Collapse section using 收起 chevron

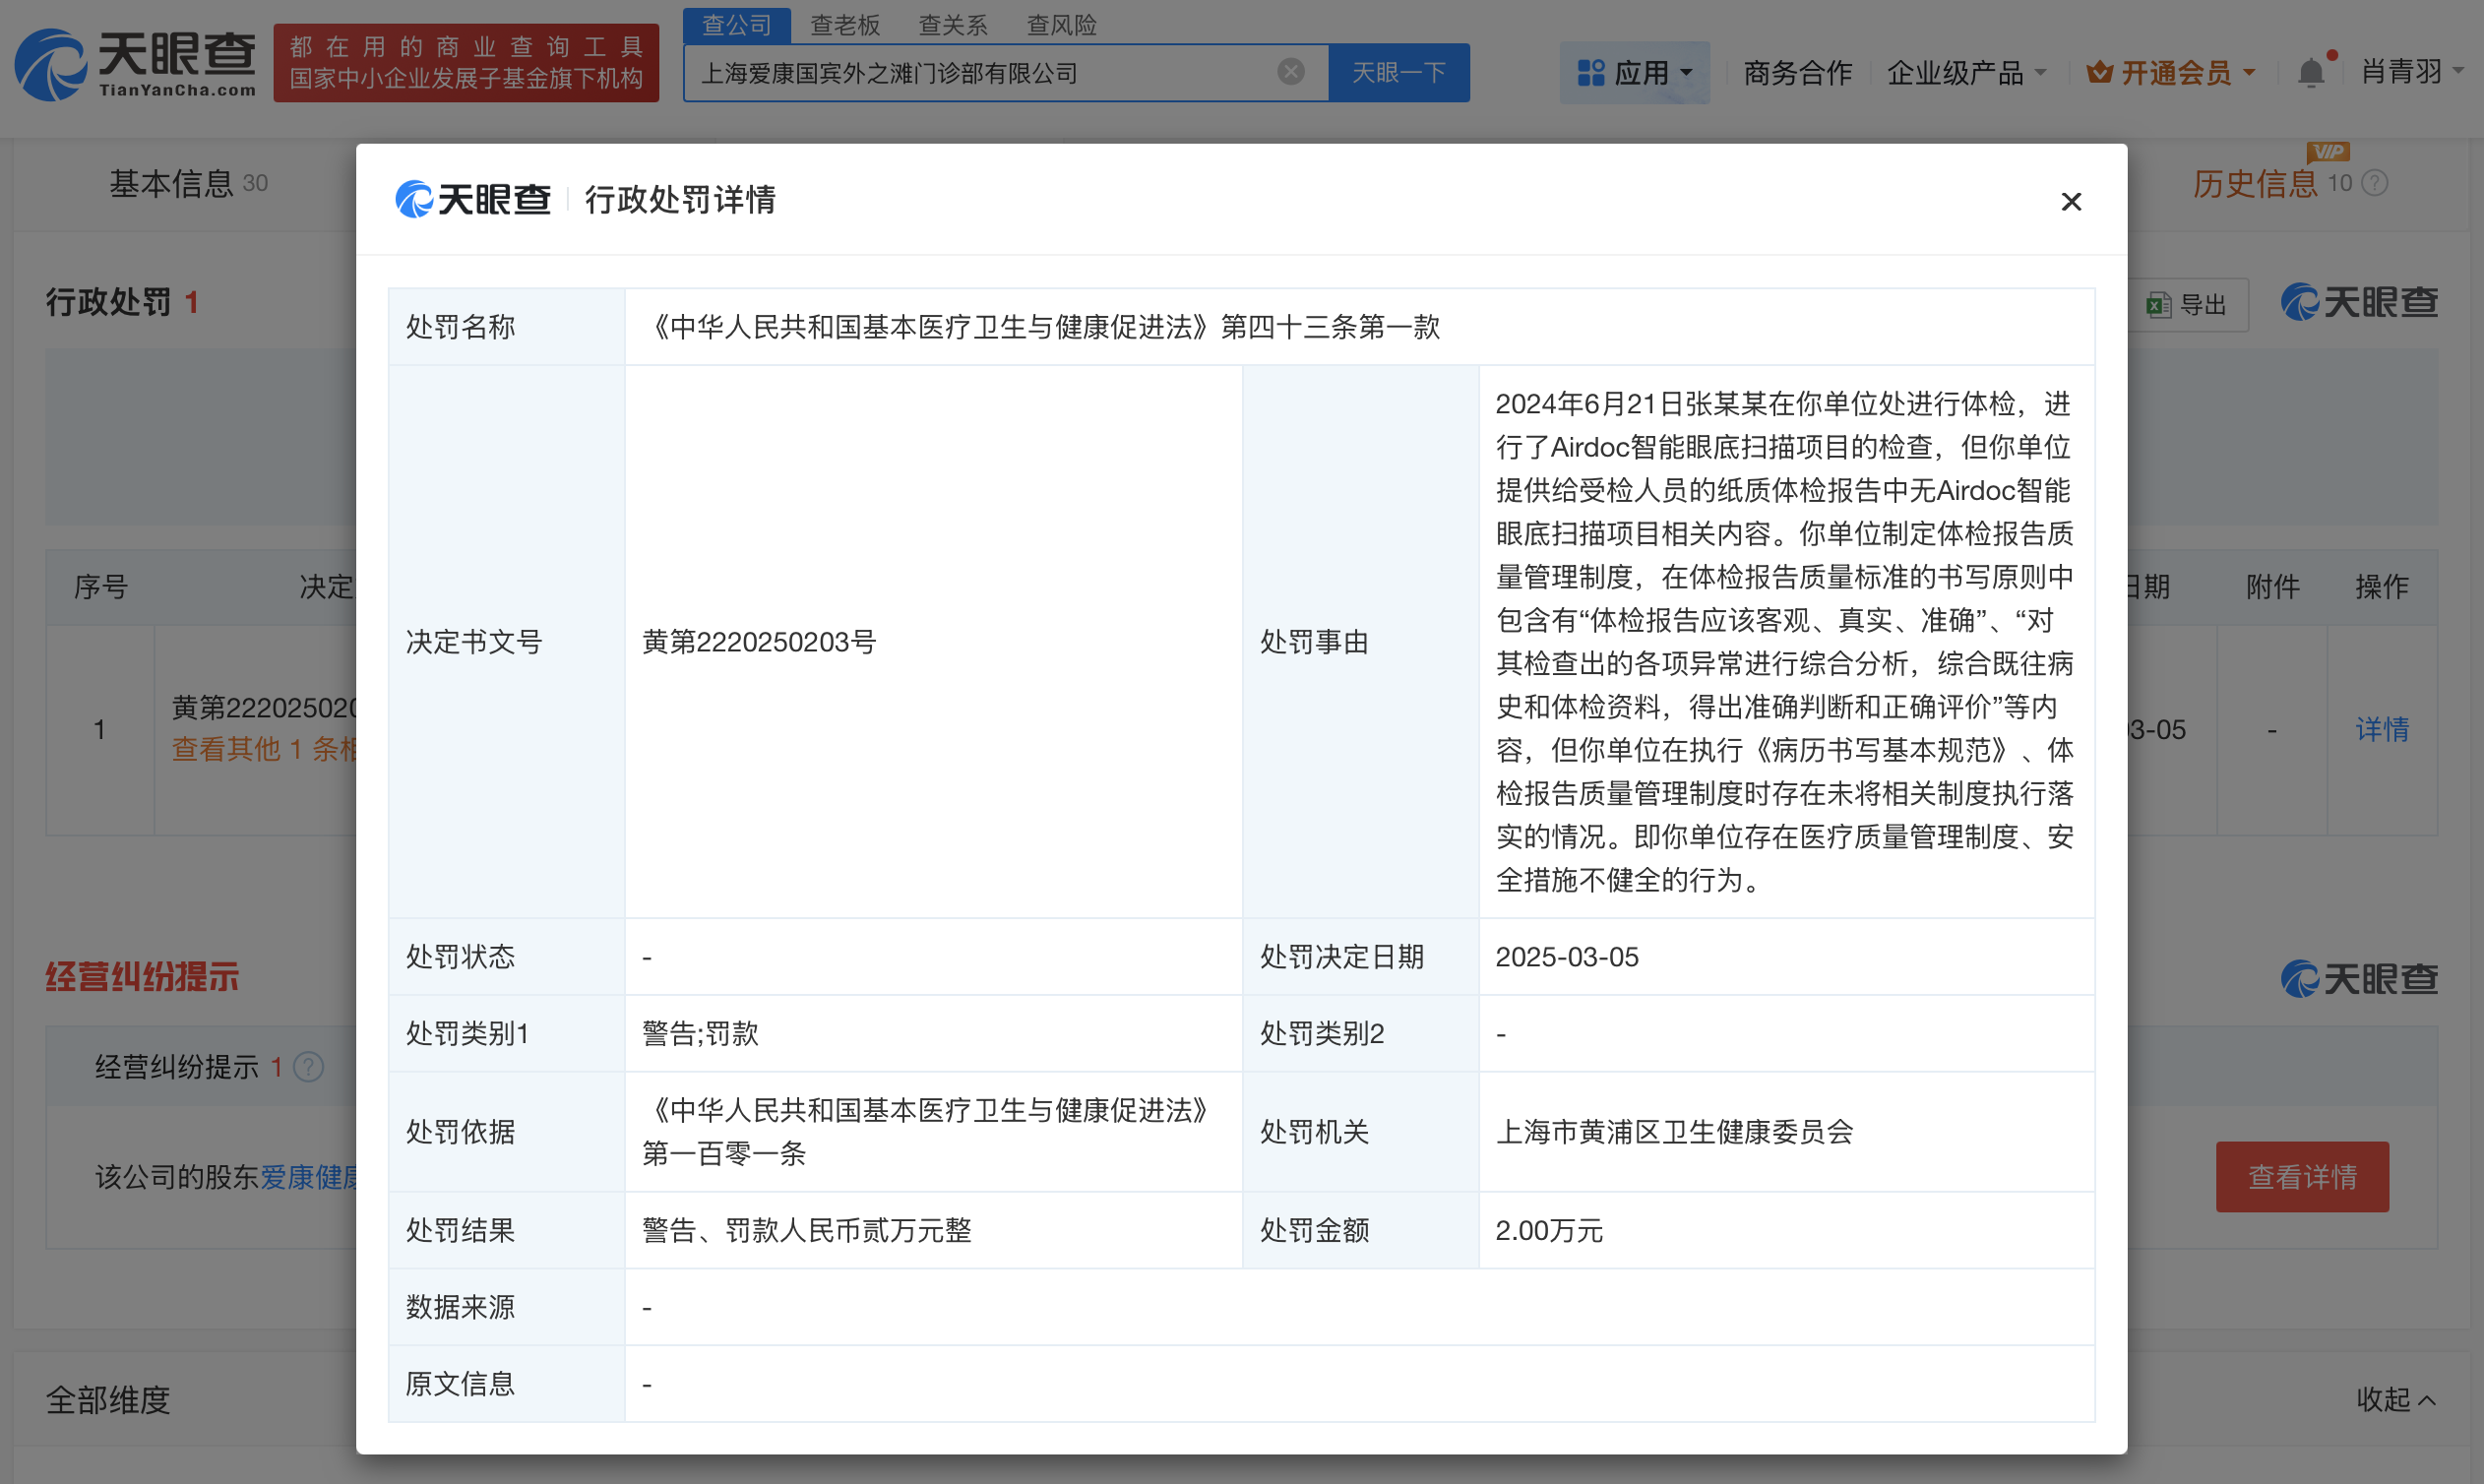2427,1400
